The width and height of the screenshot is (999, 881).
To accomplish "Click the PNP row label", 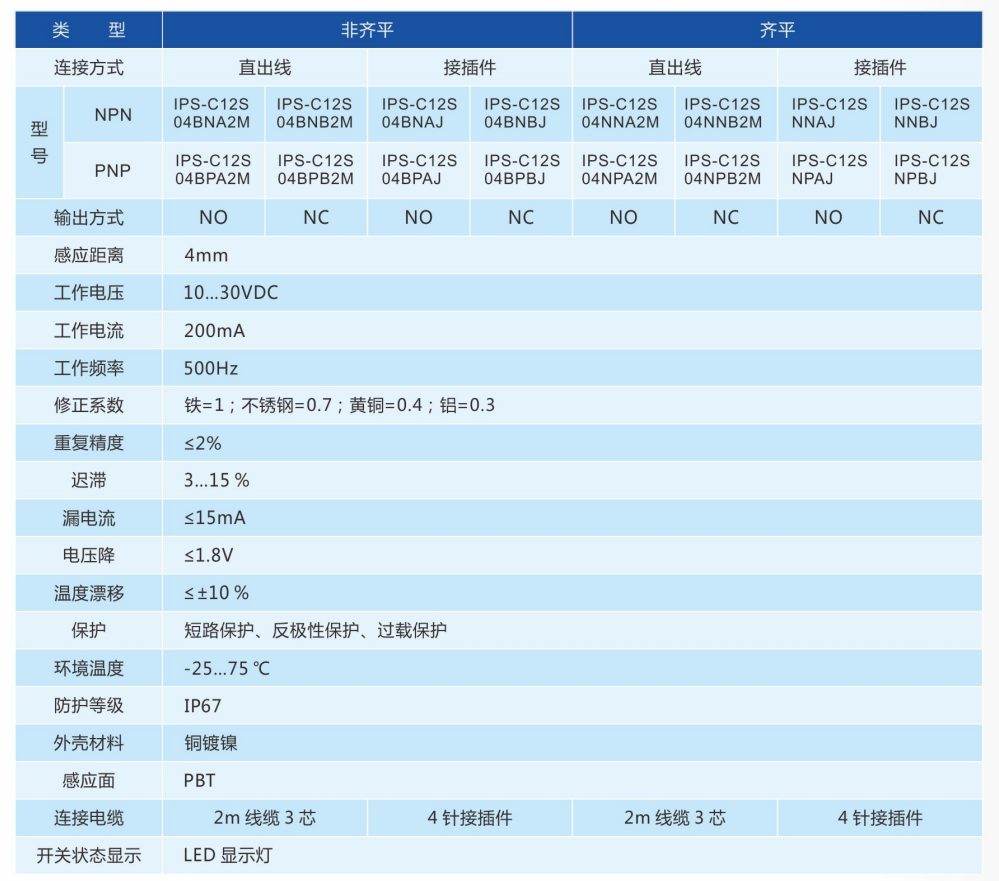I will pyautogui.click(x=113, y=171).
